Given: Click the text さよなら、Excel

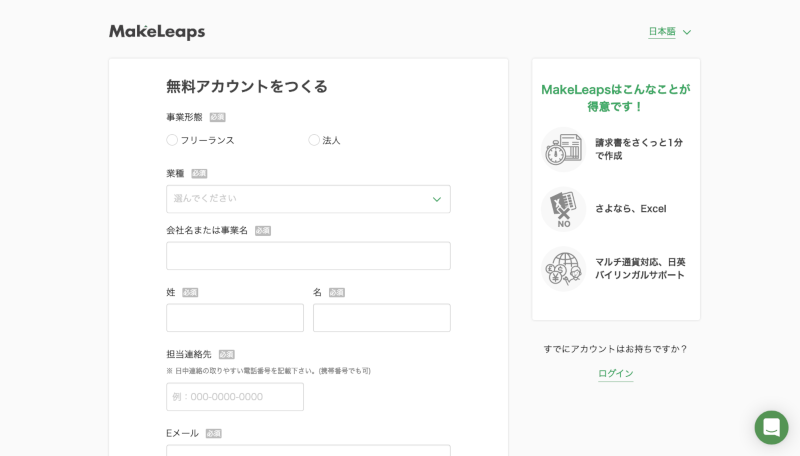Looking at the screenshot, I should click(631, 209).
